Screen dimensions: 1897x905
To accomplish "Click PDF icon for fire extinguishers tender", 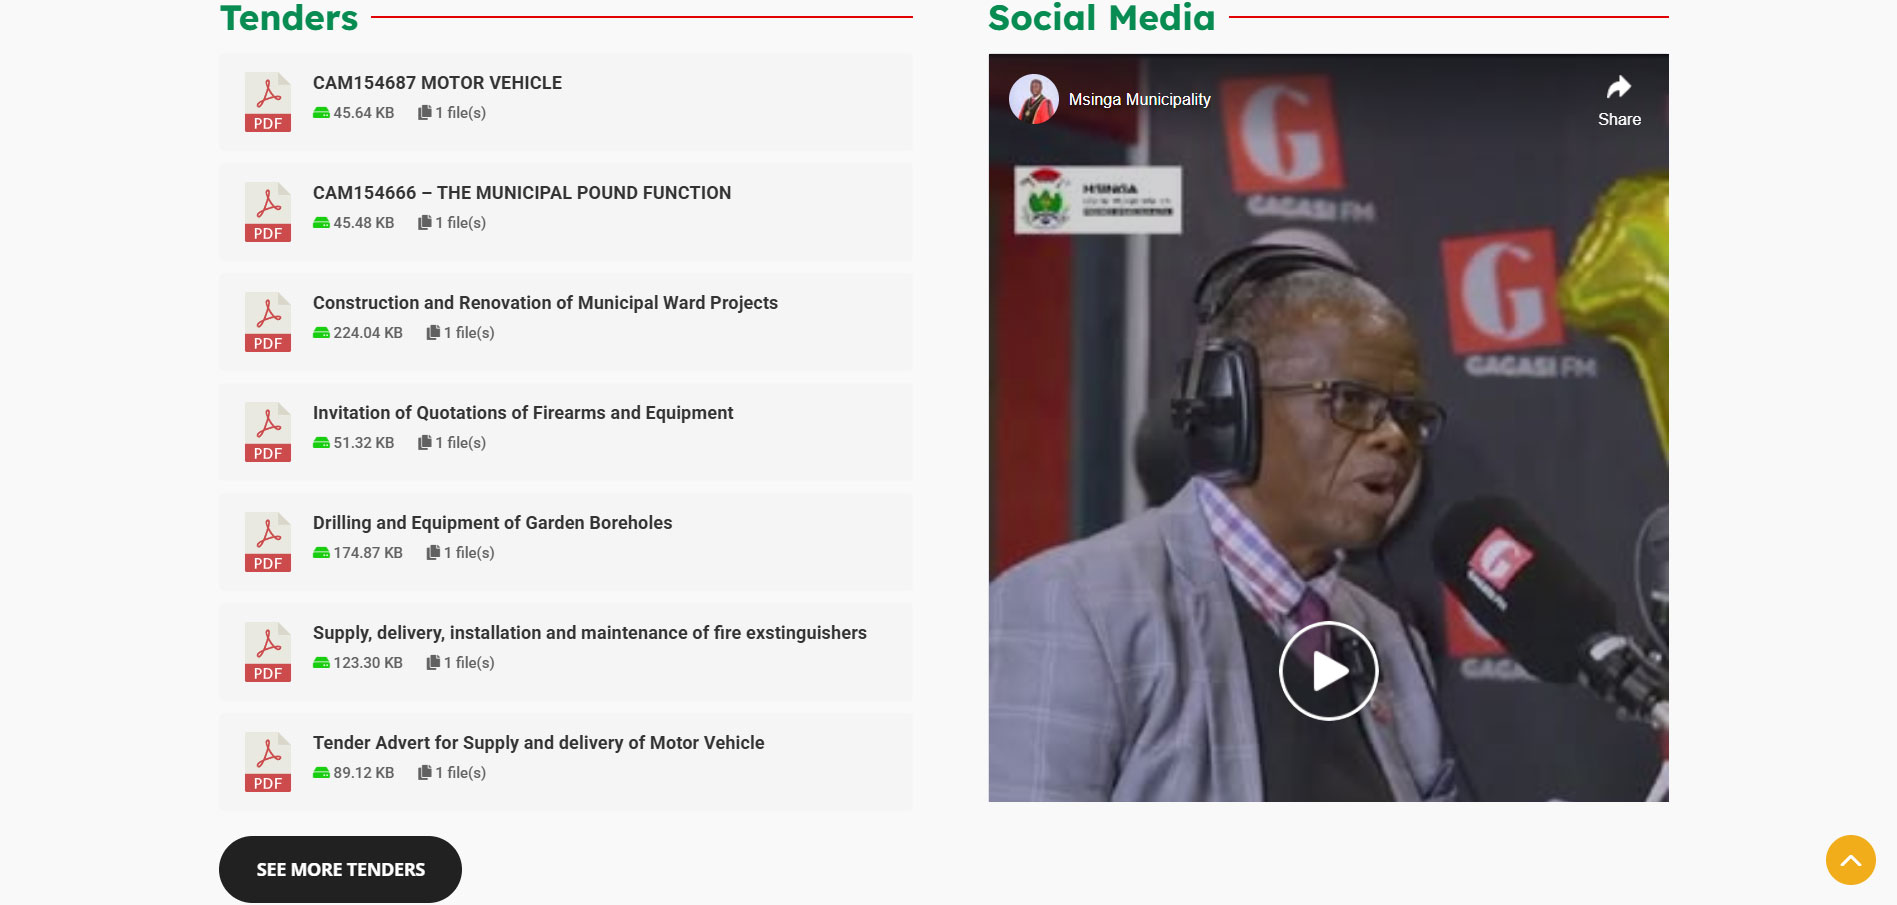I will [267, 652].
